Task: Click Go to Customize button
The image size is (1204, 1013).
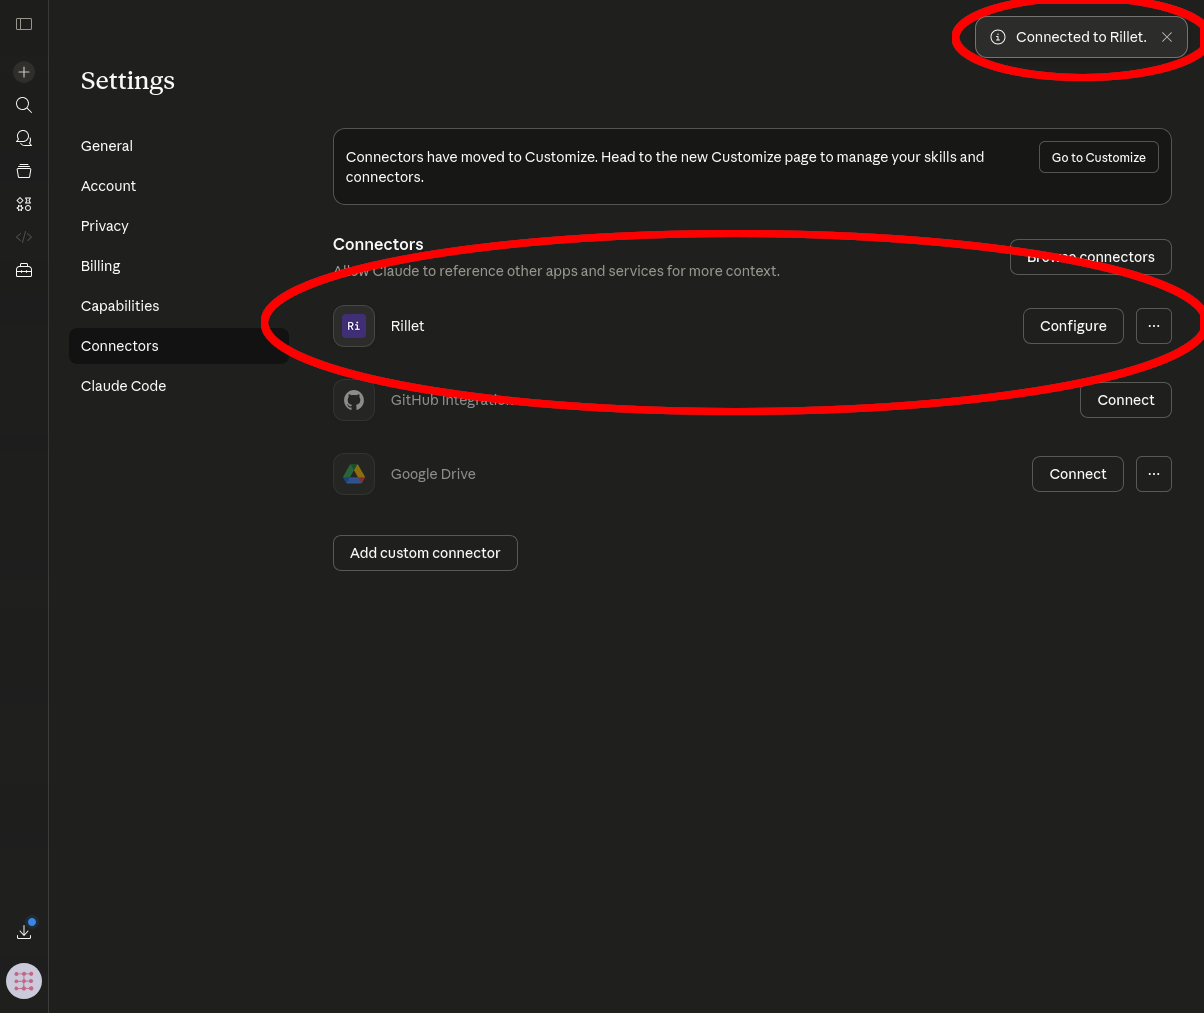Action: click(1099, 157)
